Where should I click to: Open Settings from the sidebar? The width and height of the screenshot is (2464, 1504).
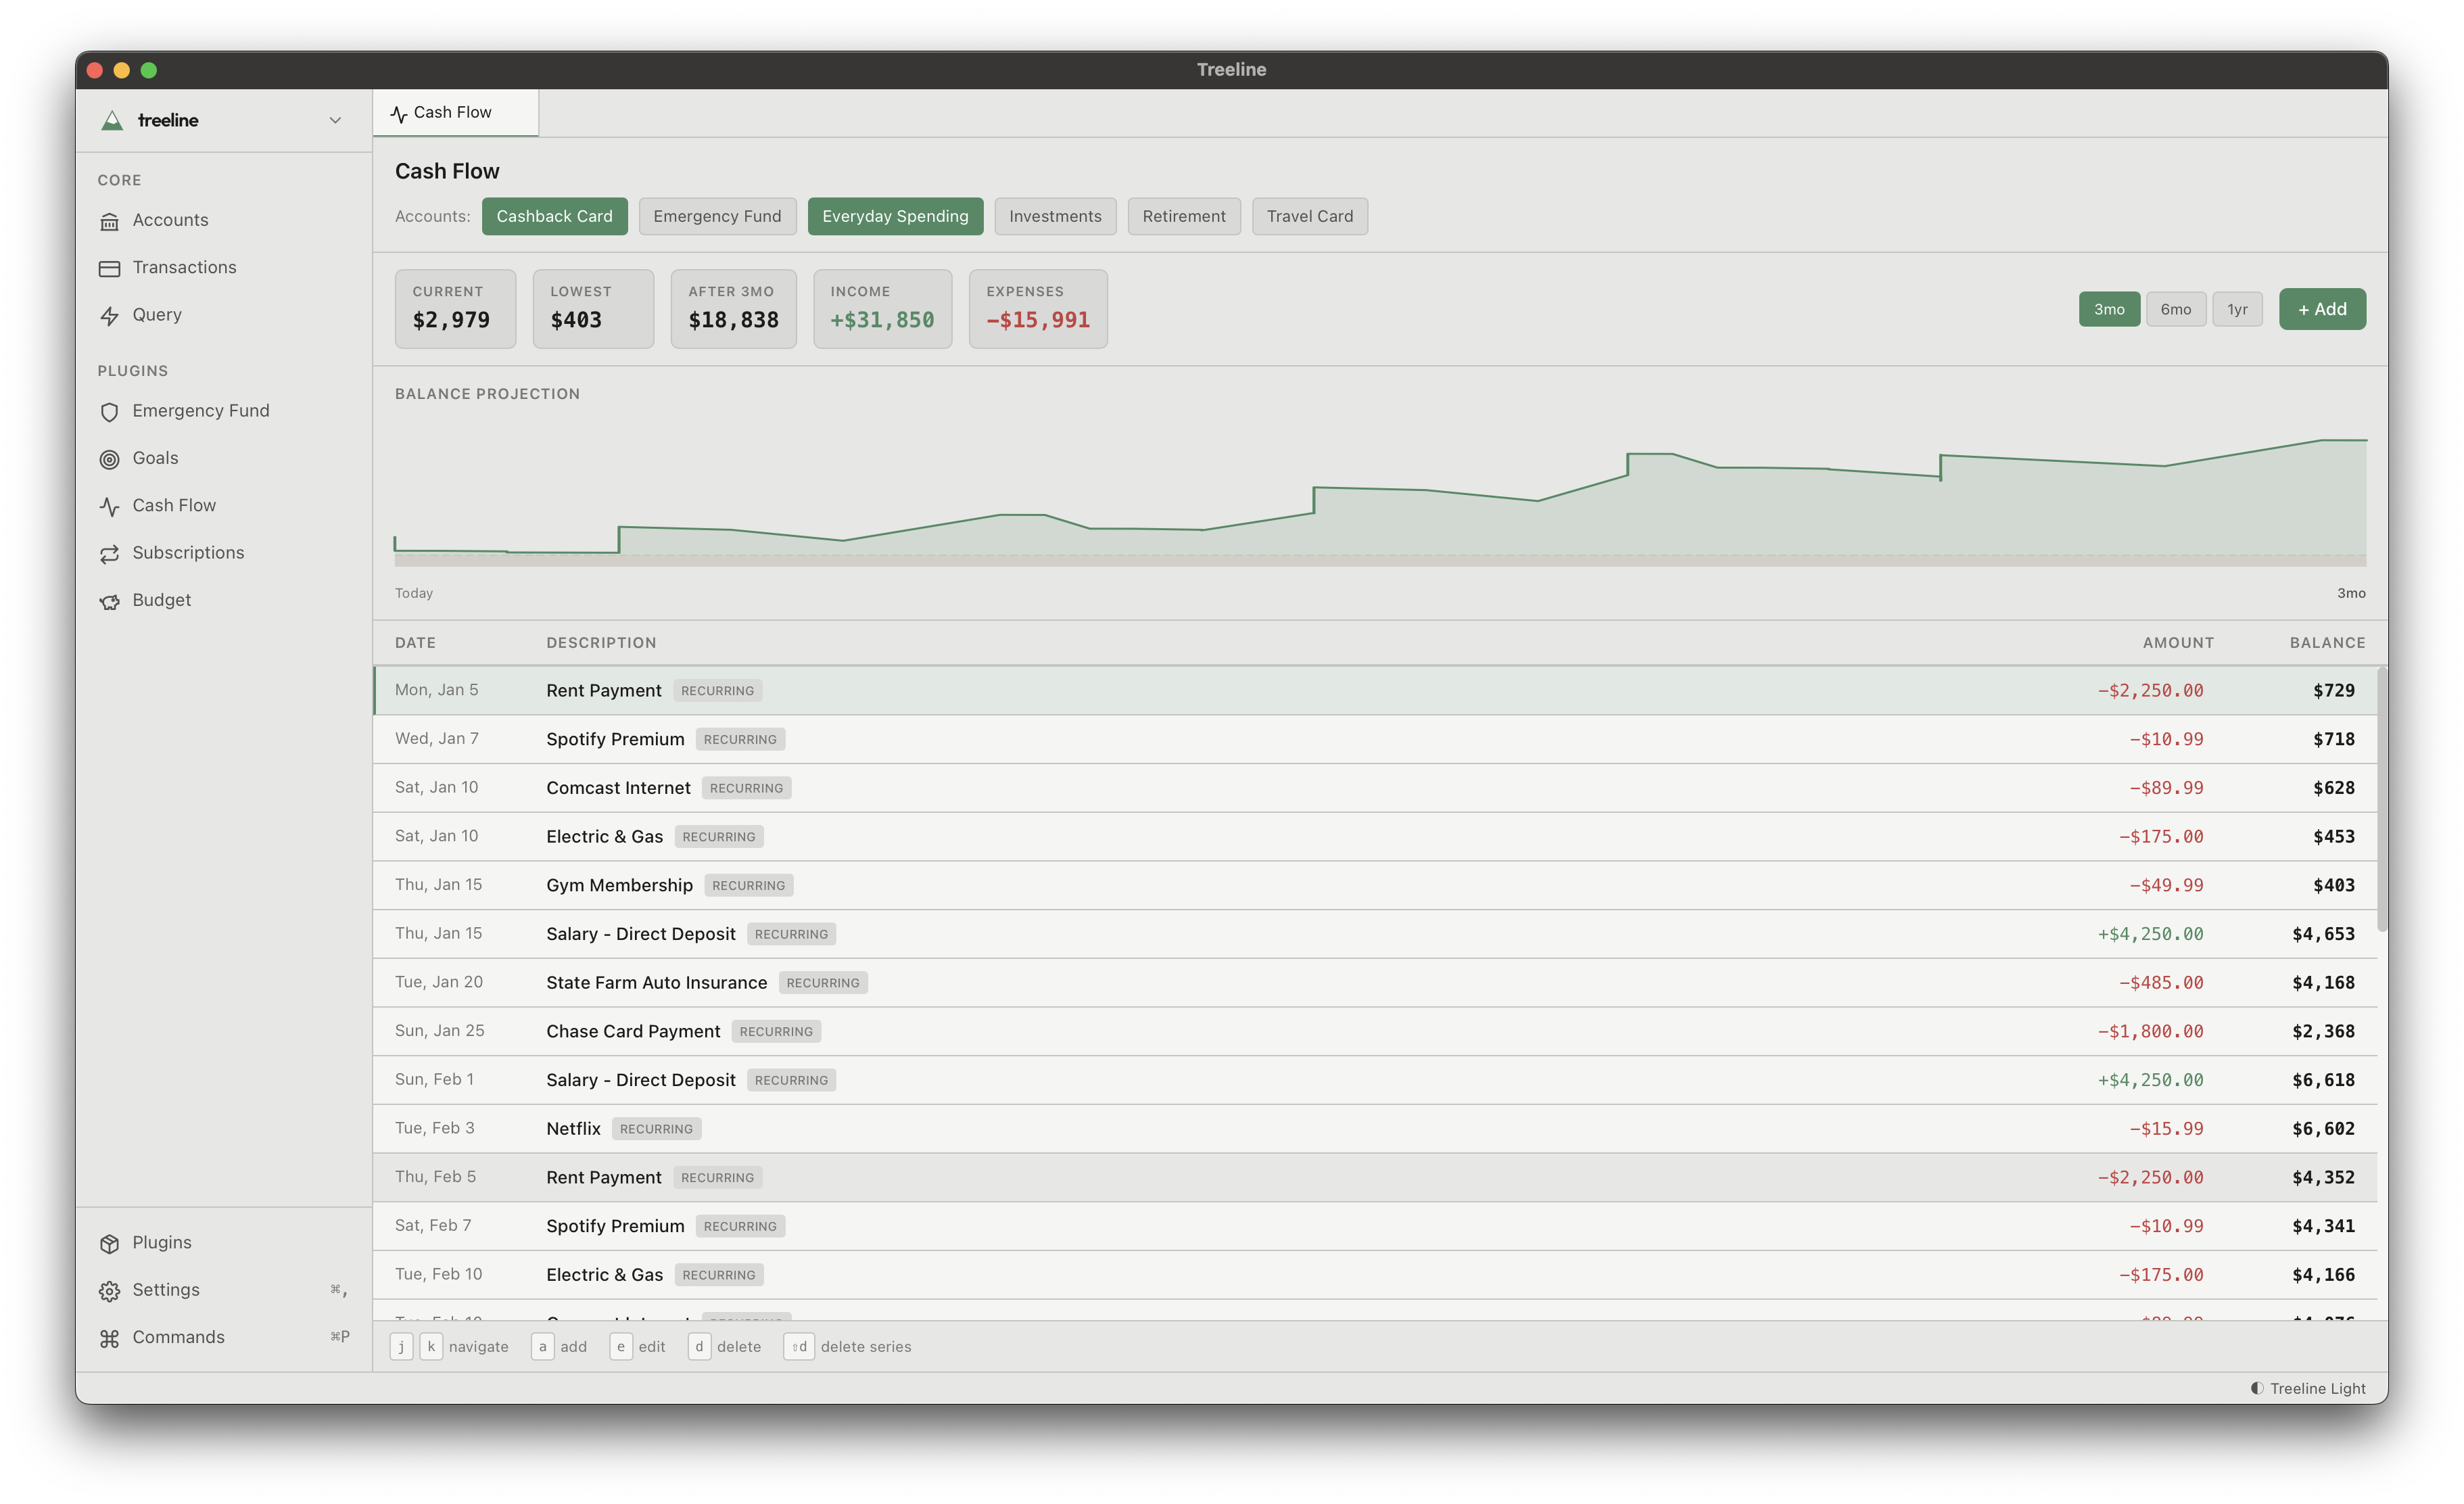(165, 1289)
